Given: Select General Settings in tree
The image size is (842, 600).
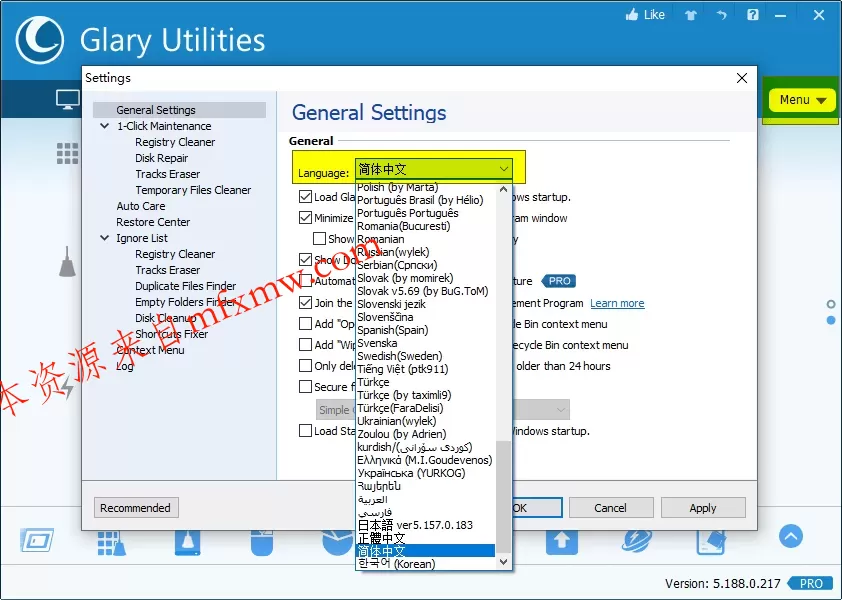Looking at the screenshot, I should point(179,110).
